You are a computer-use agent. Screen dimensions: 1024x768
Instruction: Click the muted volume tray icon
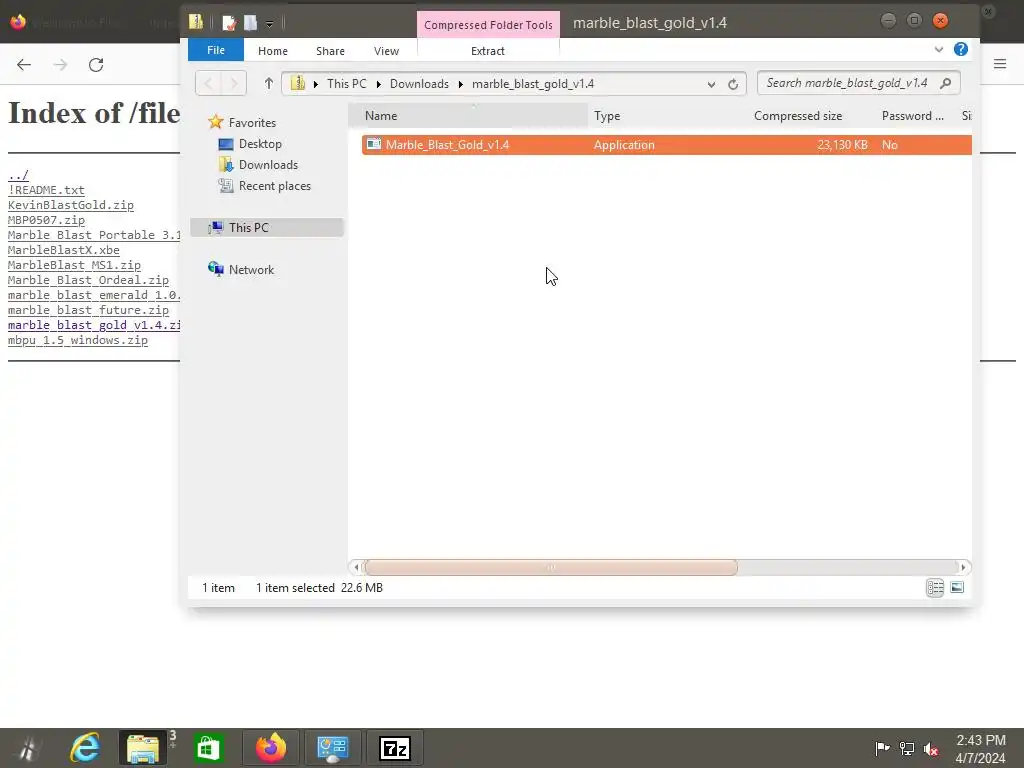931,749
